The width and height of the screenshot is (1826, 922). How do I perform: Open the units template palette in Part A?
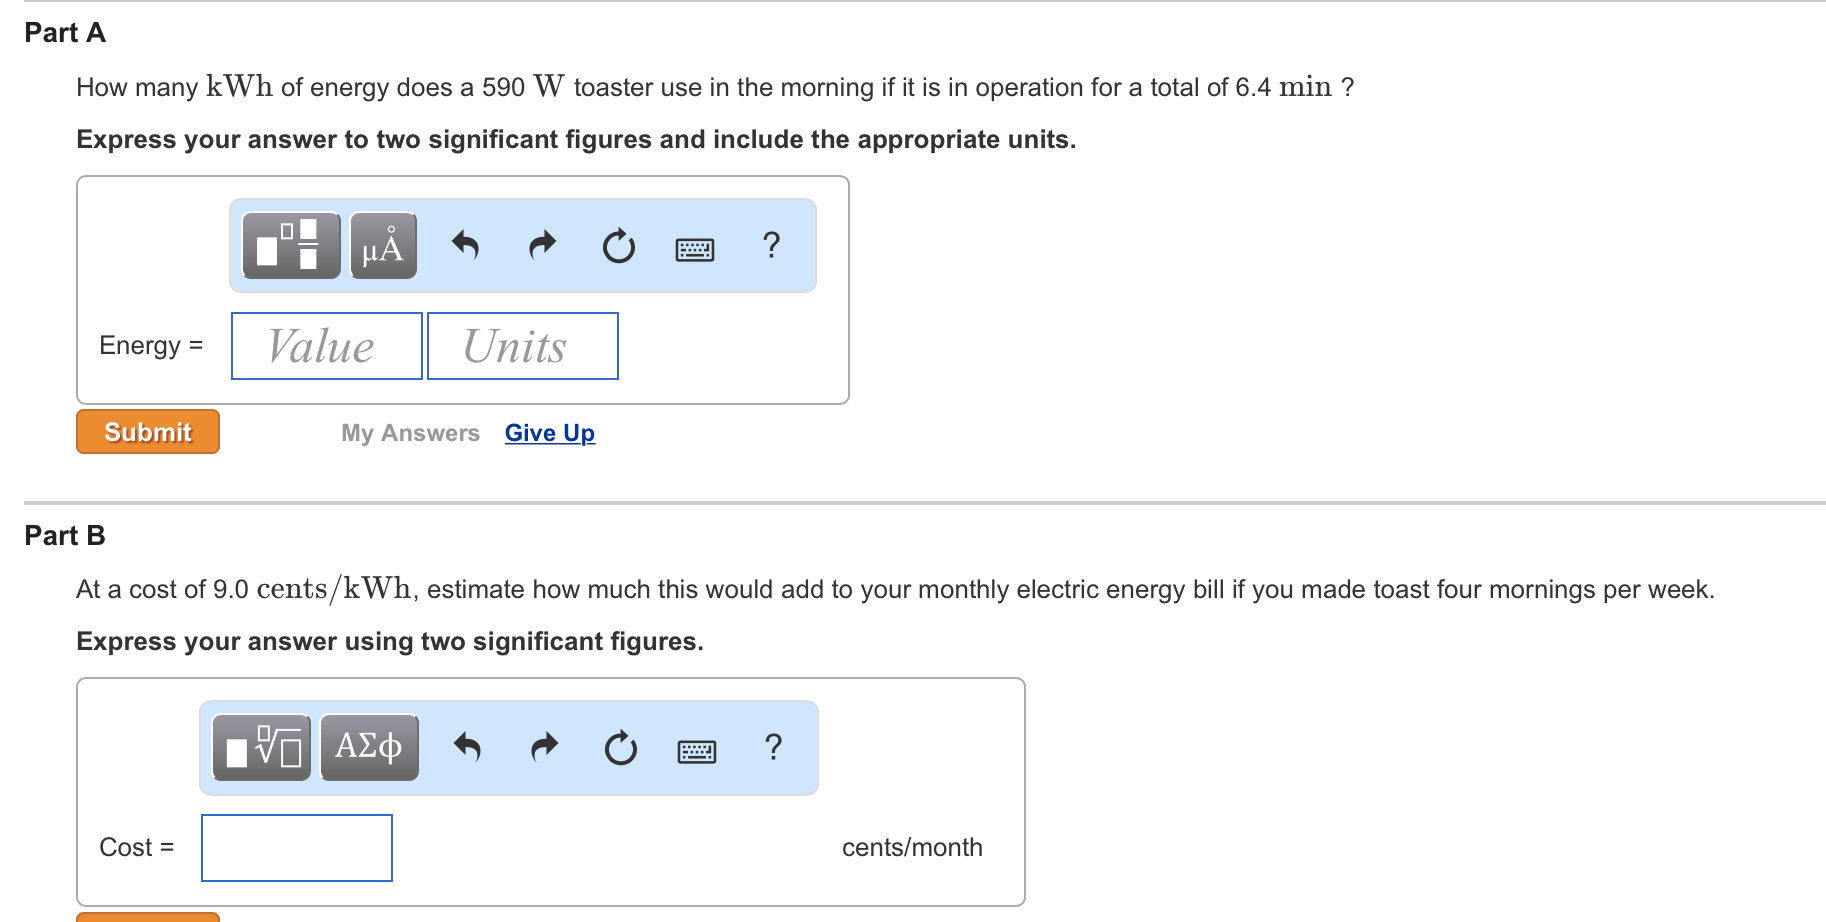(x=289, y=246)
